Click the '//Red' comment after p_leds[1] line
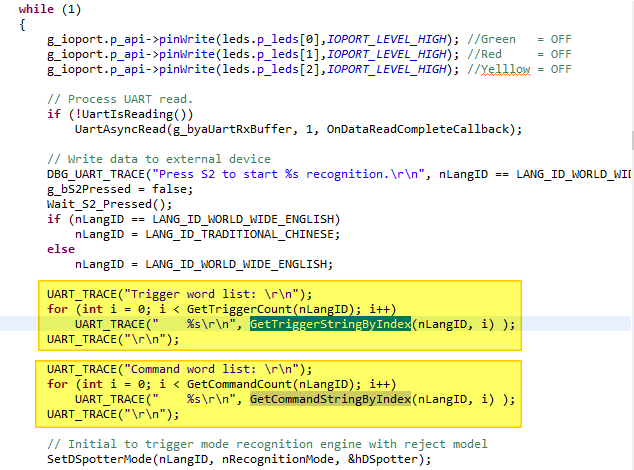 point(484,54)
